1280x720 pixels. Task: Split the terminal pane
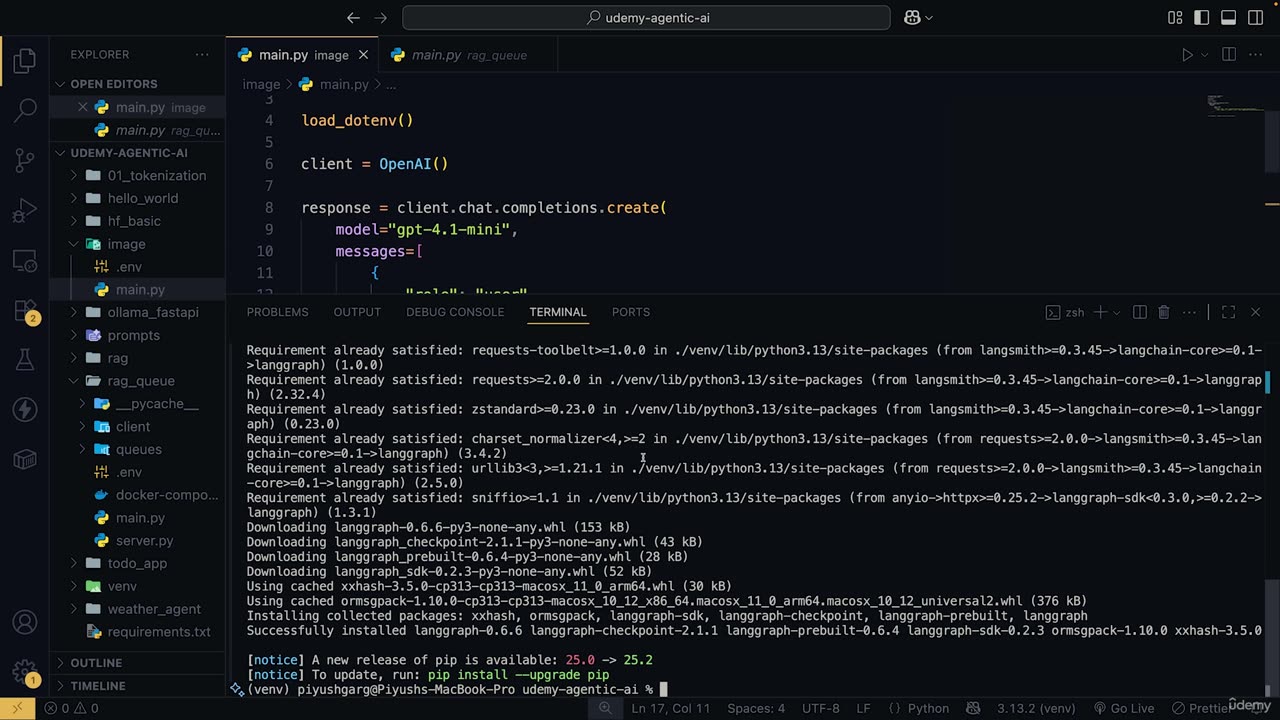coord(1139,312)
